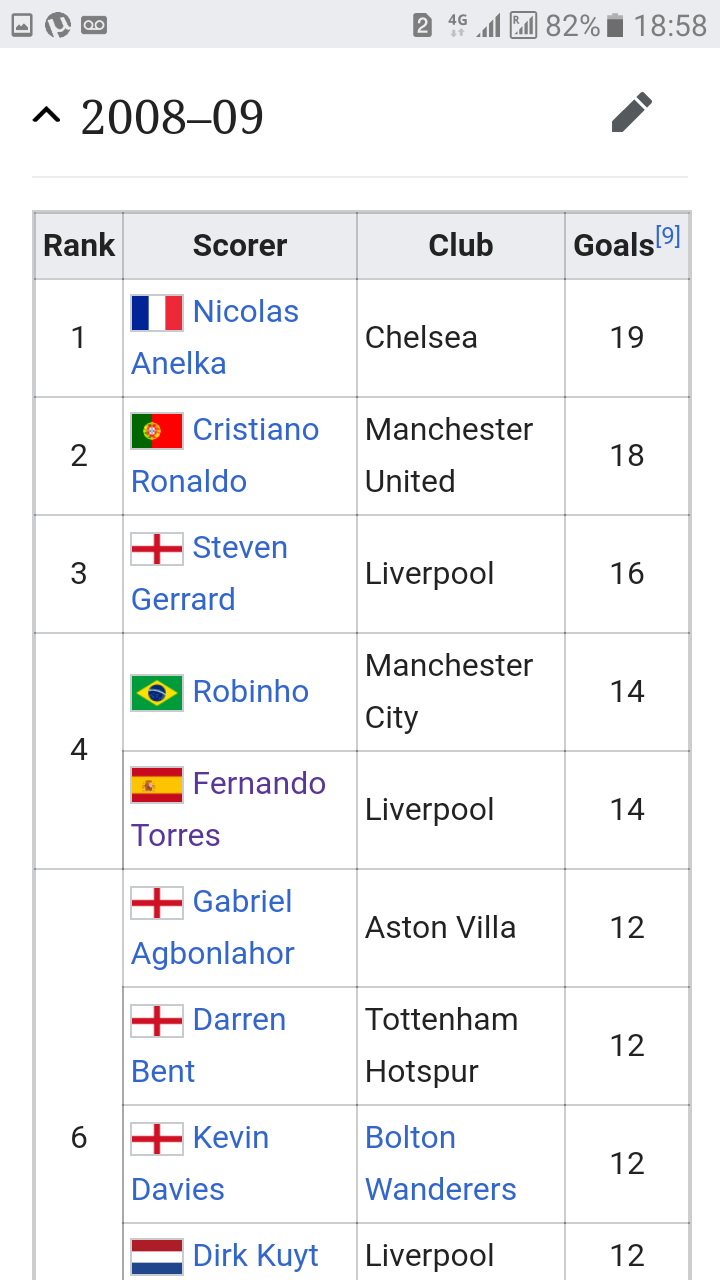The width and height of the screenshot is (720, 1280).
Task: Tap the England flag beside Steven Gerrard
Action: [x=157, y=548]
